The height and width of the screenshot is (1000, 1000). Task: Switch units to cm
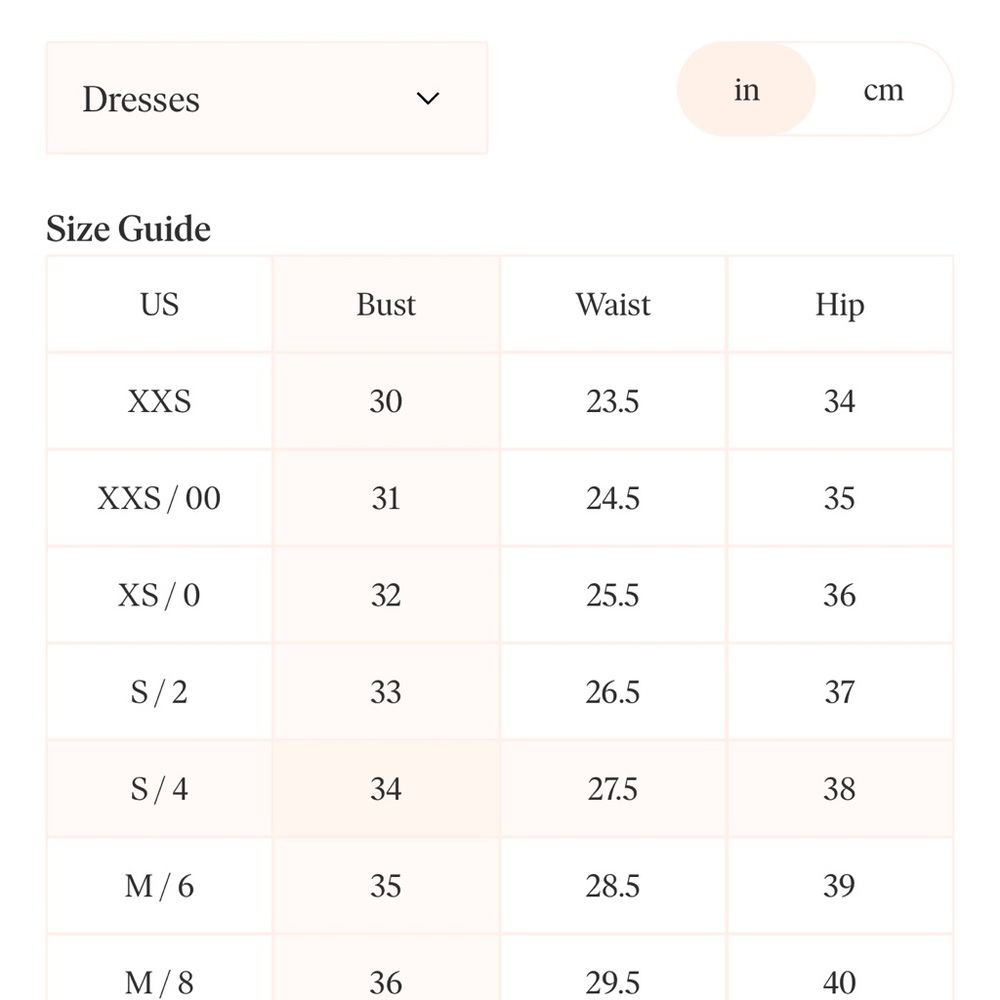click(883, 90)
